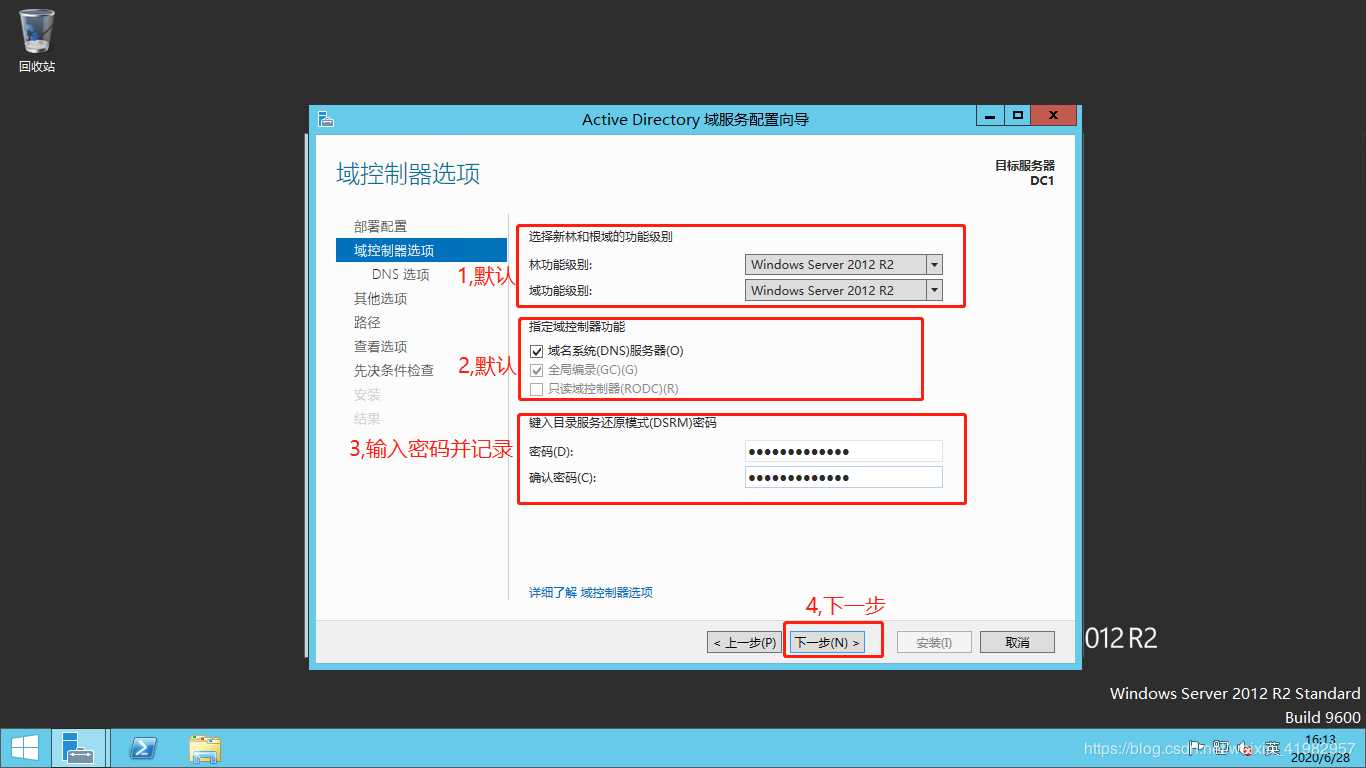This screenshot has height=768, width=1366.
Task: Expand the domain functional level dropdown
Action: click(934, 291)
